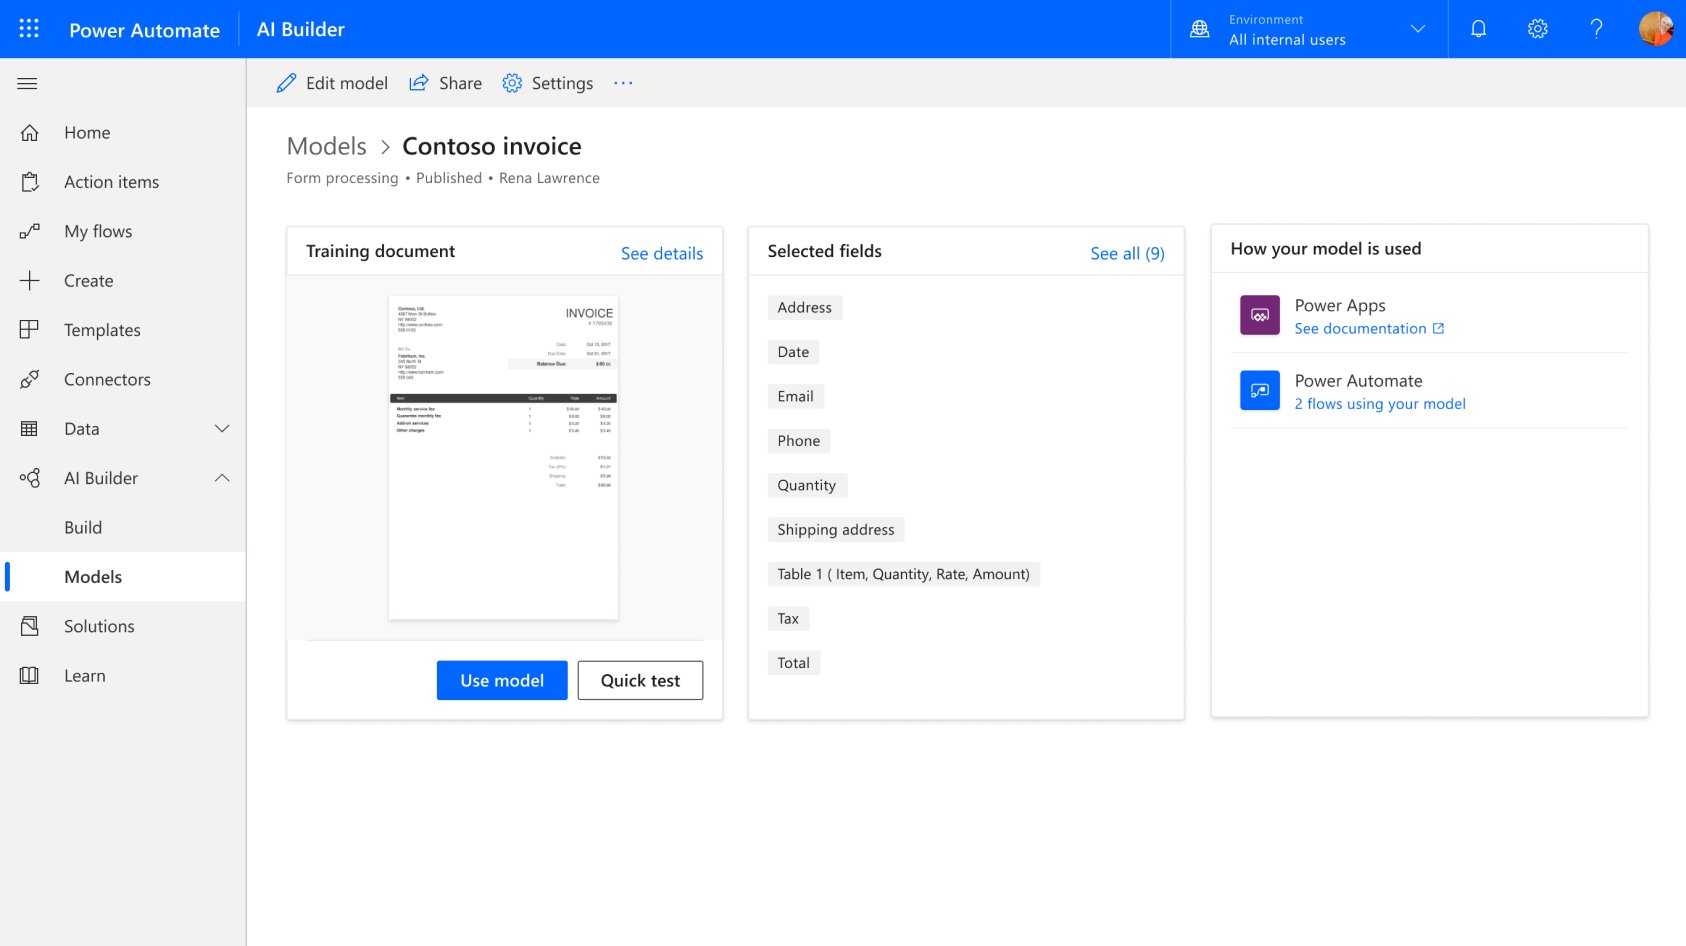The image size is (1686, 946).
Task: Click the Power Apps purple icon
Action: 1260,315
